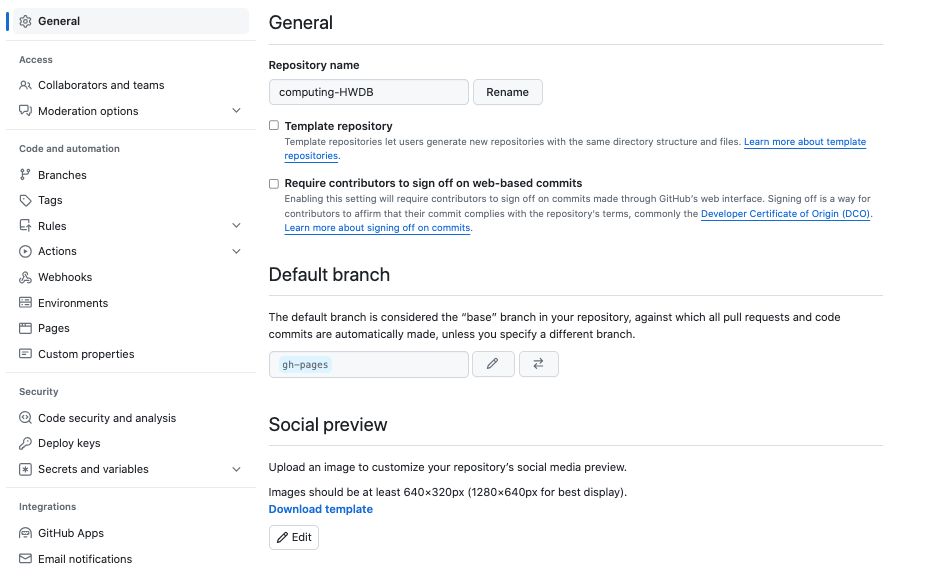
Task: Expand the Moderation options section
Action: [x=236, y=111]
